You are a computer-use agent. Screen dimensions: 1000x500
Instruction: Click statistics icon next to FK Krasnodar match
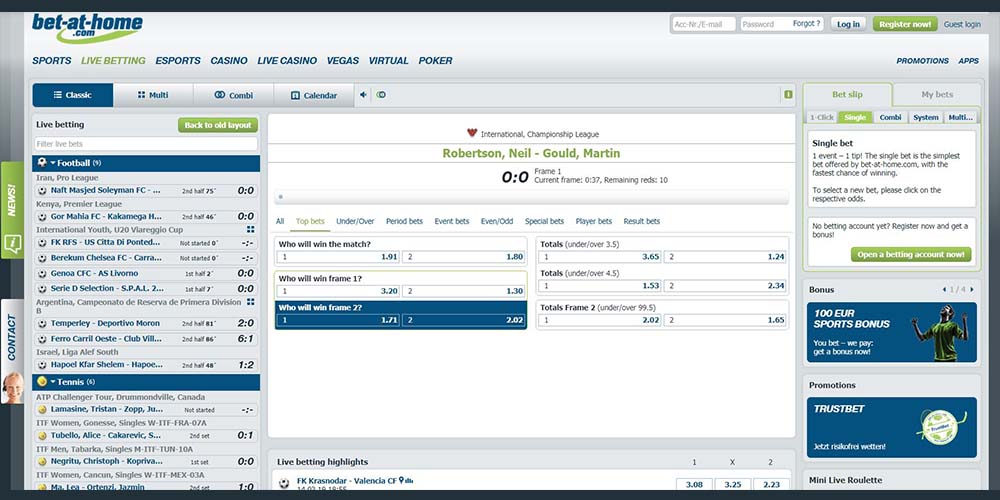tap(407, 481)
